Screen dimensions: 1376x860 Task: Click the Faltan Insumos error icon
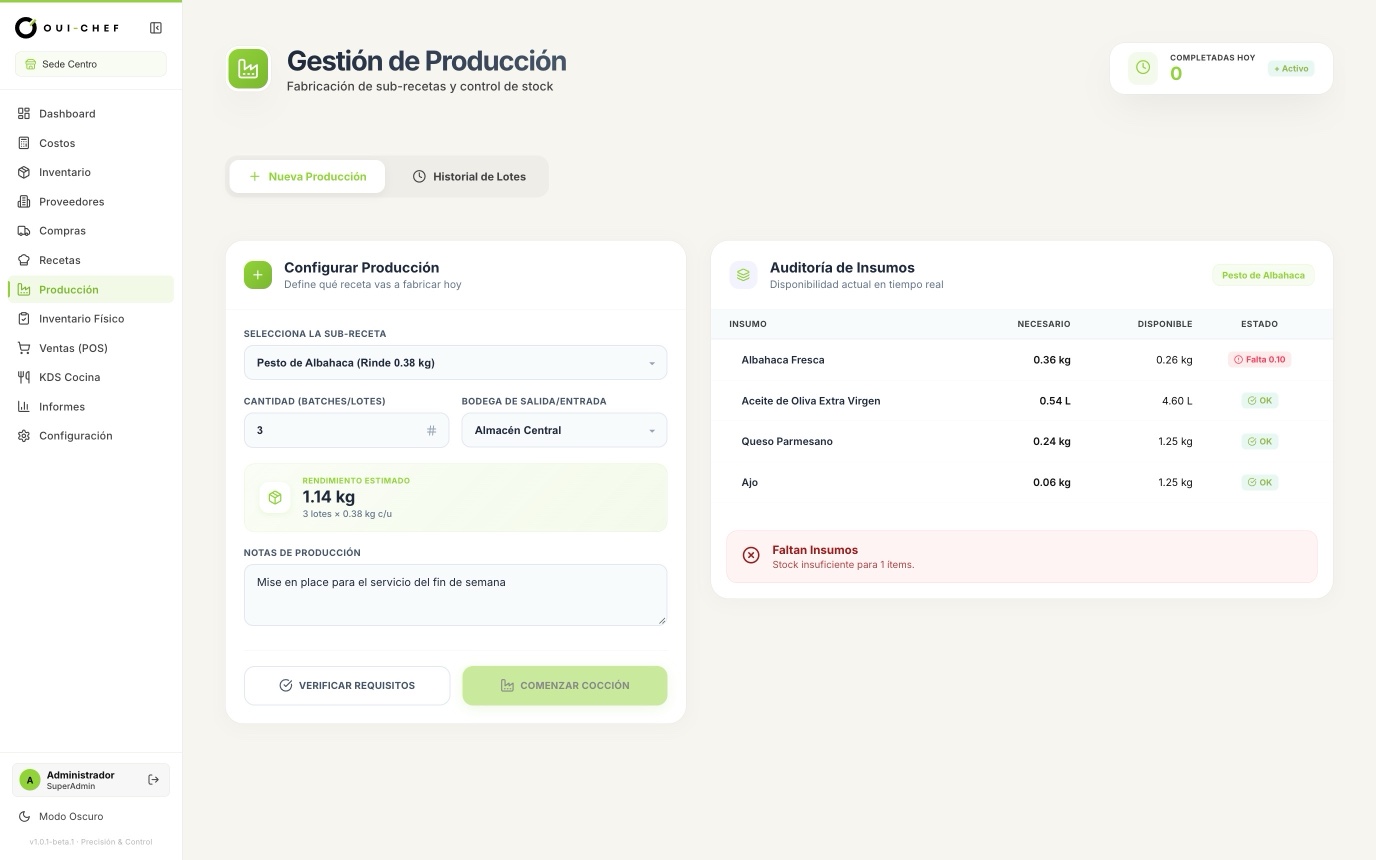751,555
